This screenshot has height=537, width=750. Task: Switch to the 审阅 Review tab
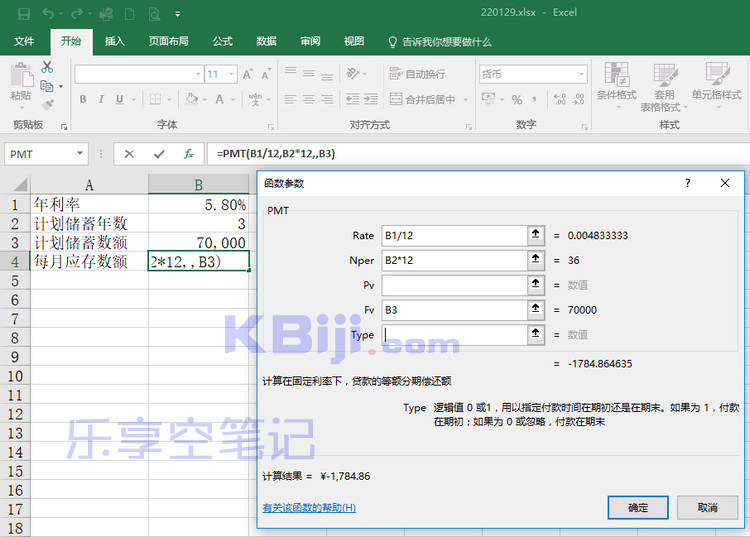[x=310, y=41]
